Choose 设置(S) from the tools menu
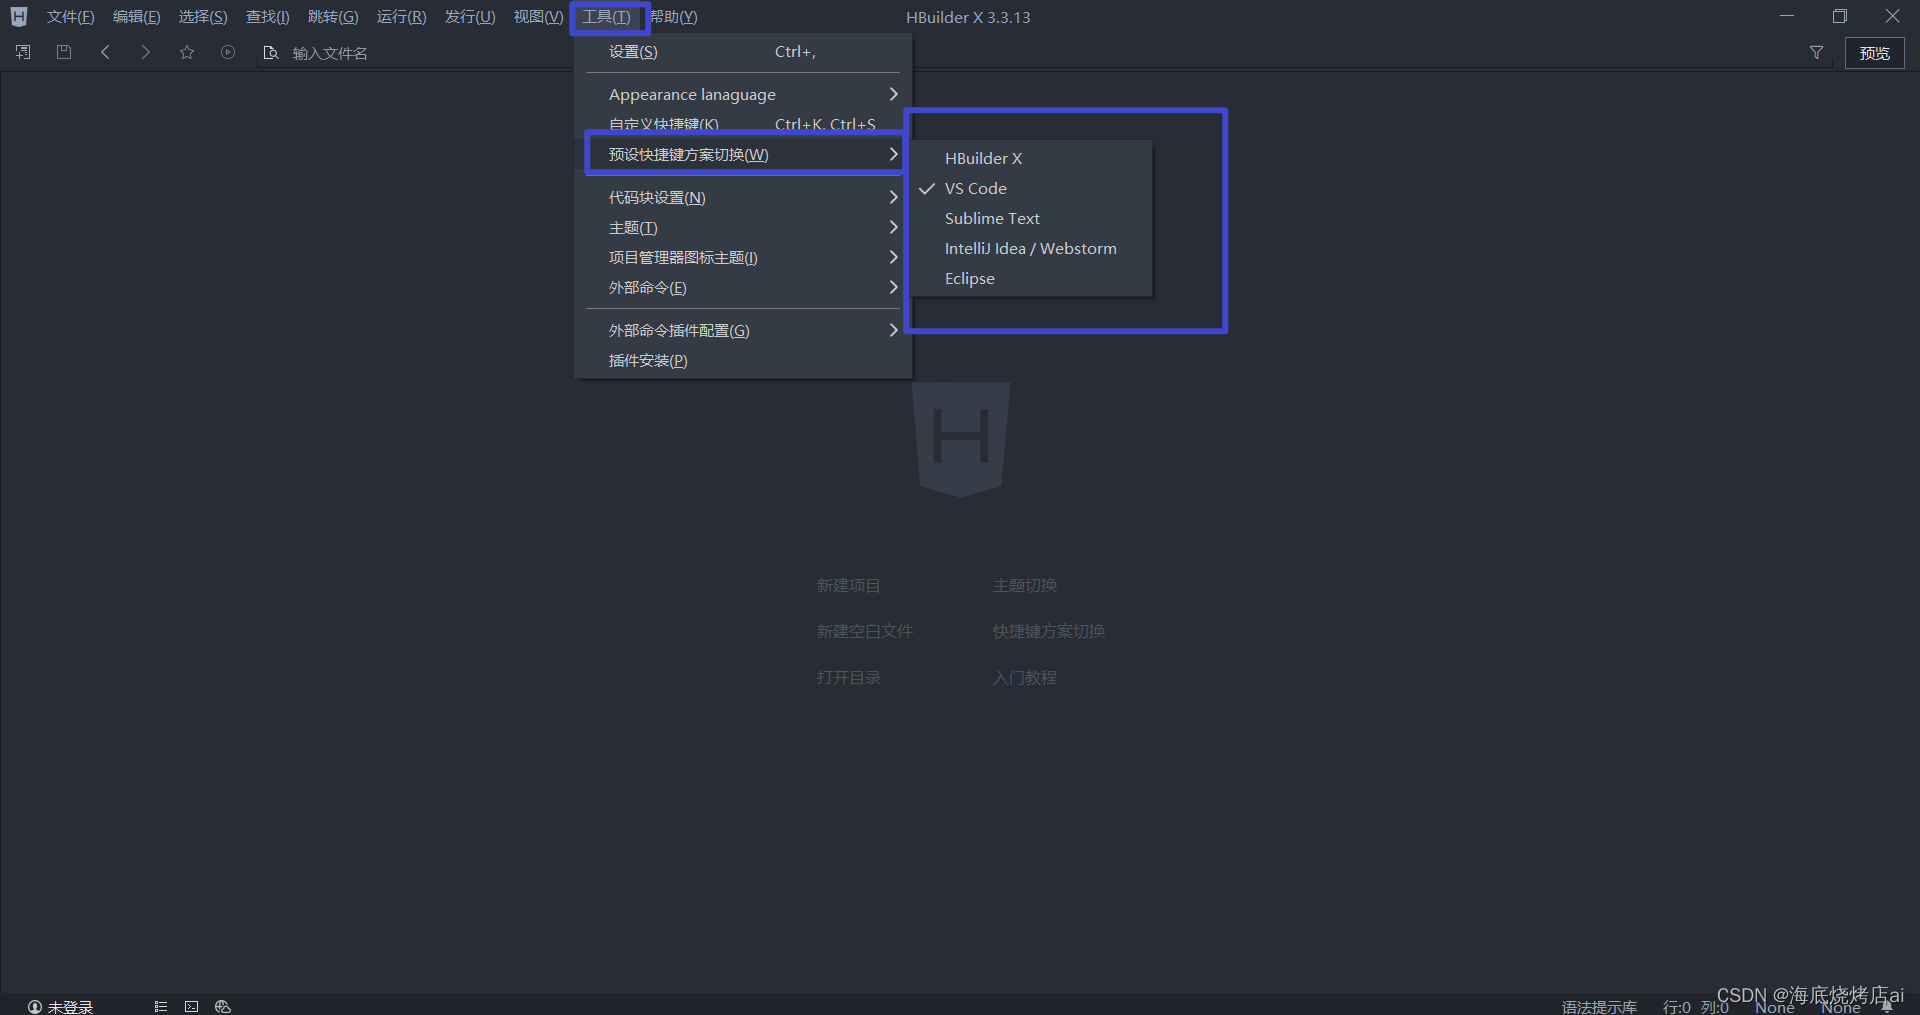The width and height of the screenshot is (1920, 1015). (743, 51)
